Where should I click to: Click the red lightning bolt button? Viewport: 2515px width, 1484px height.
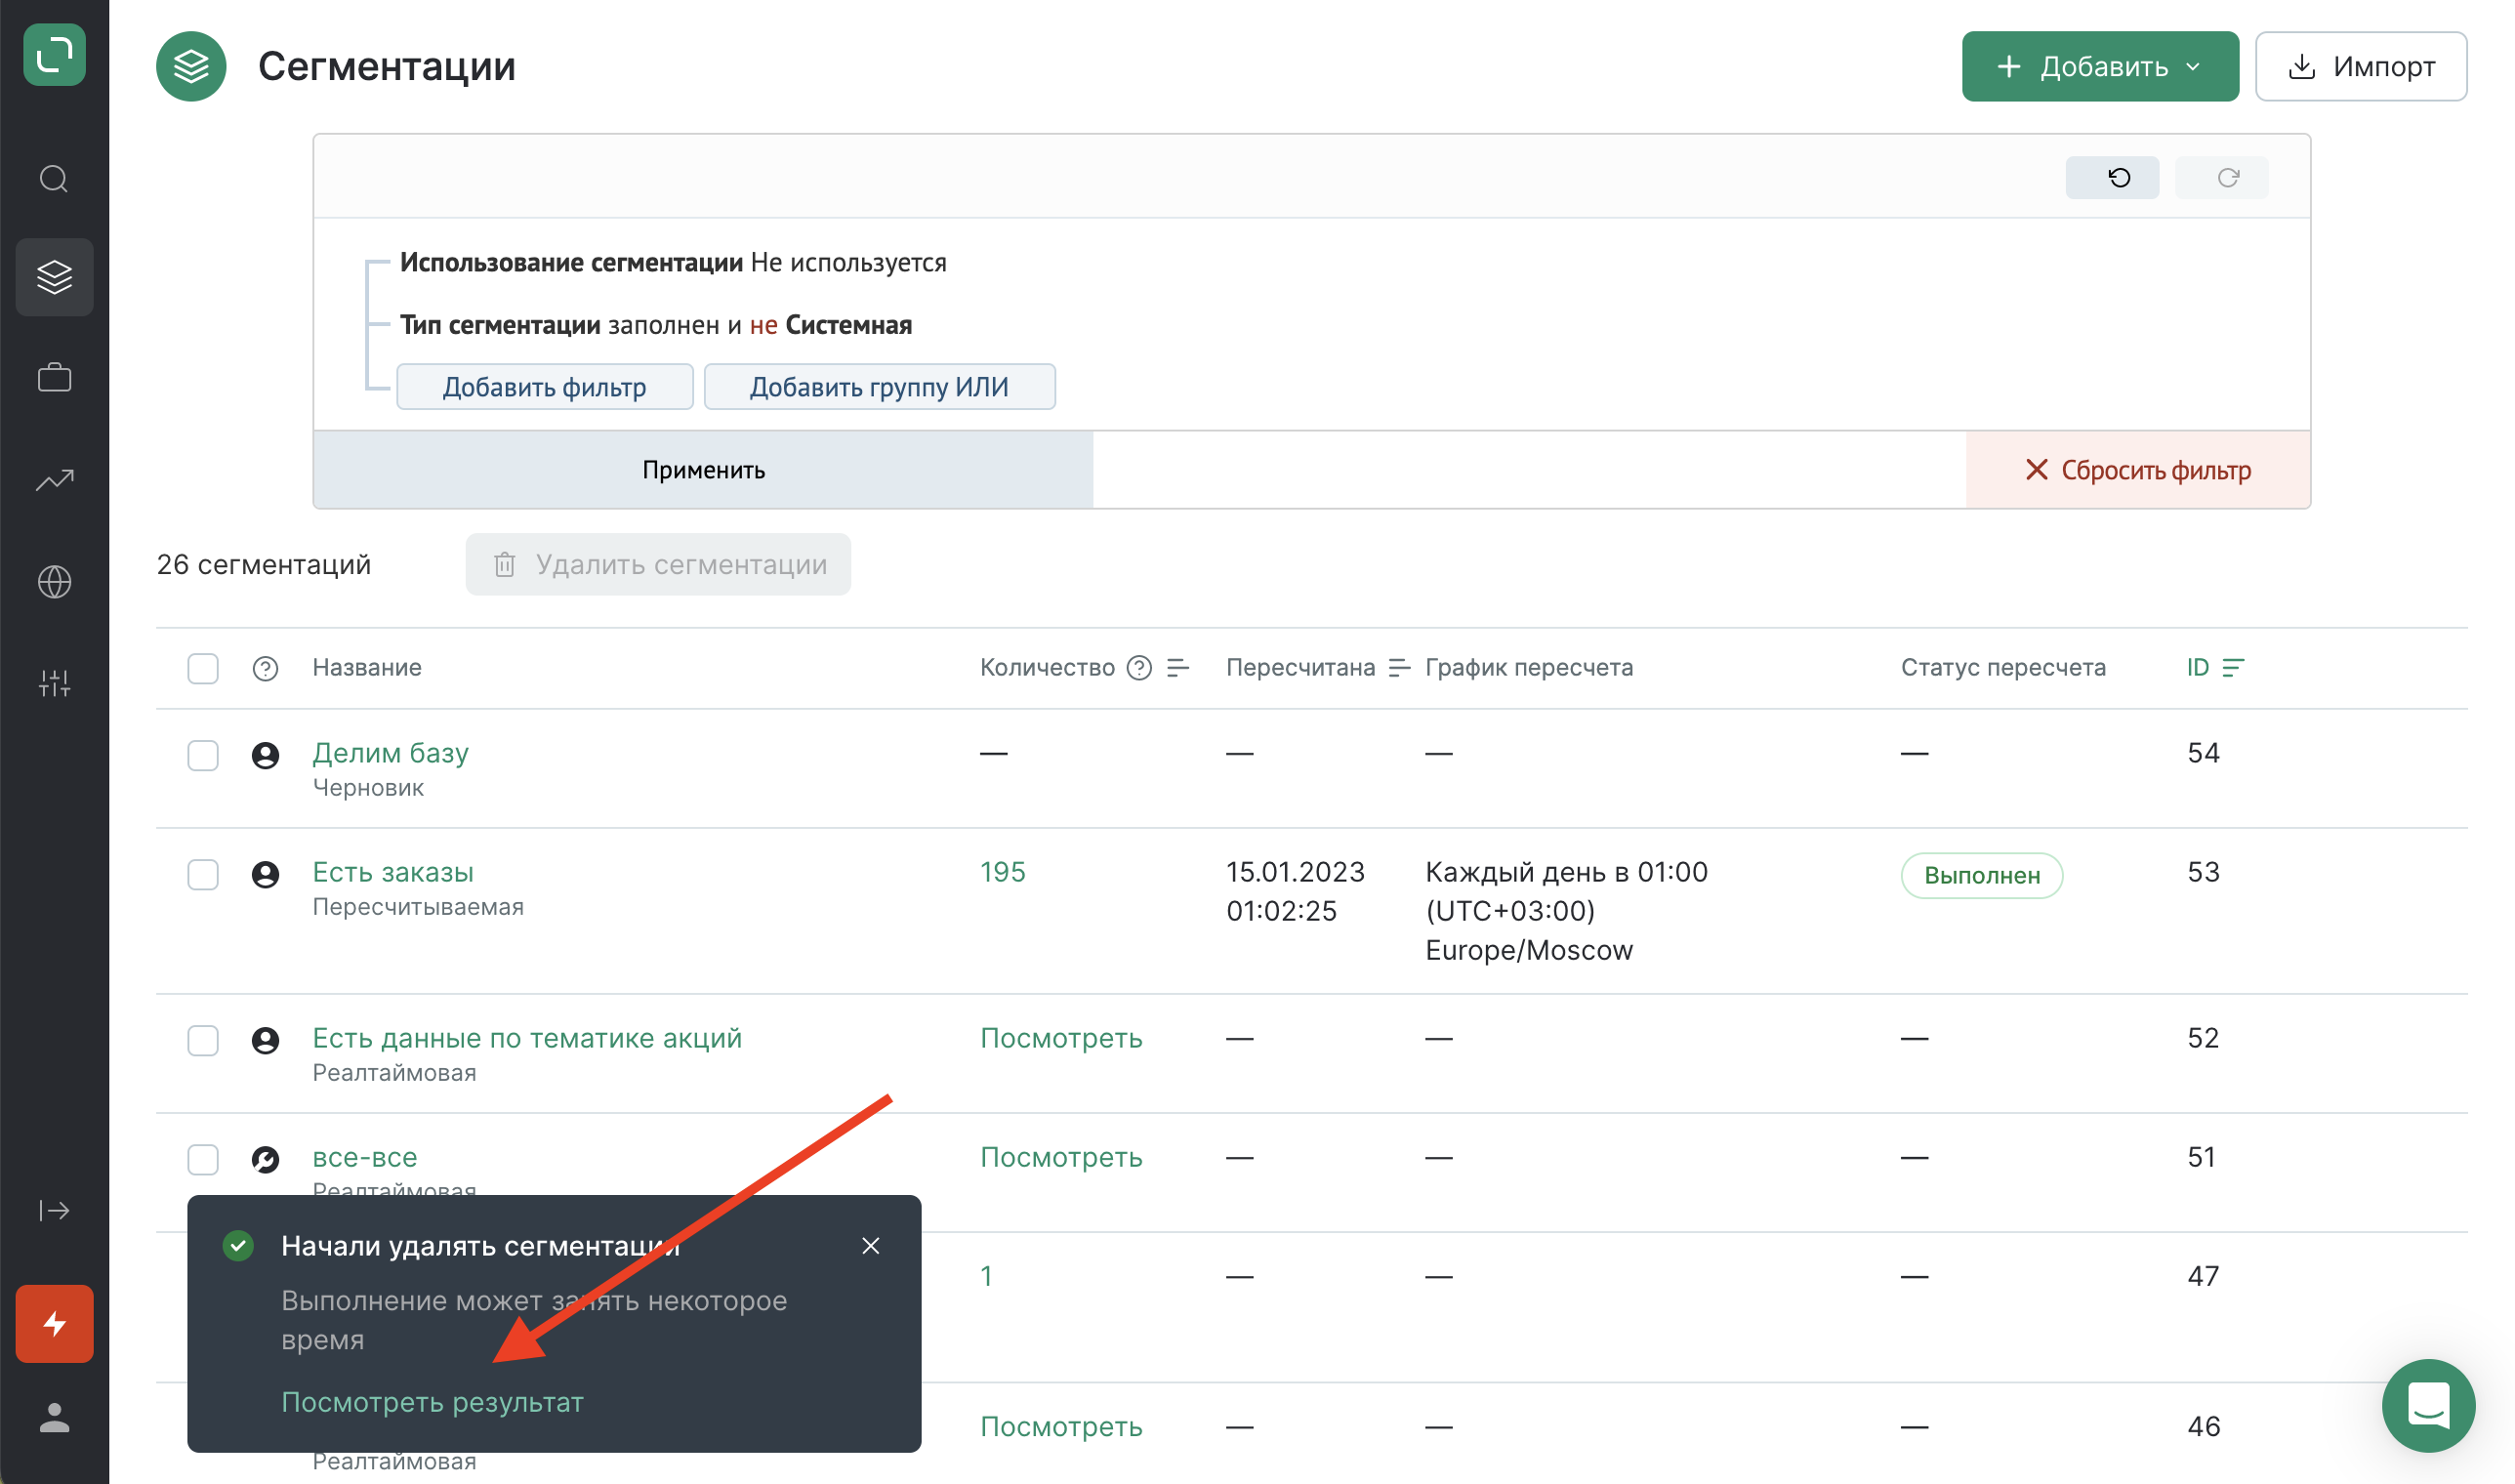click(54, 1324)
